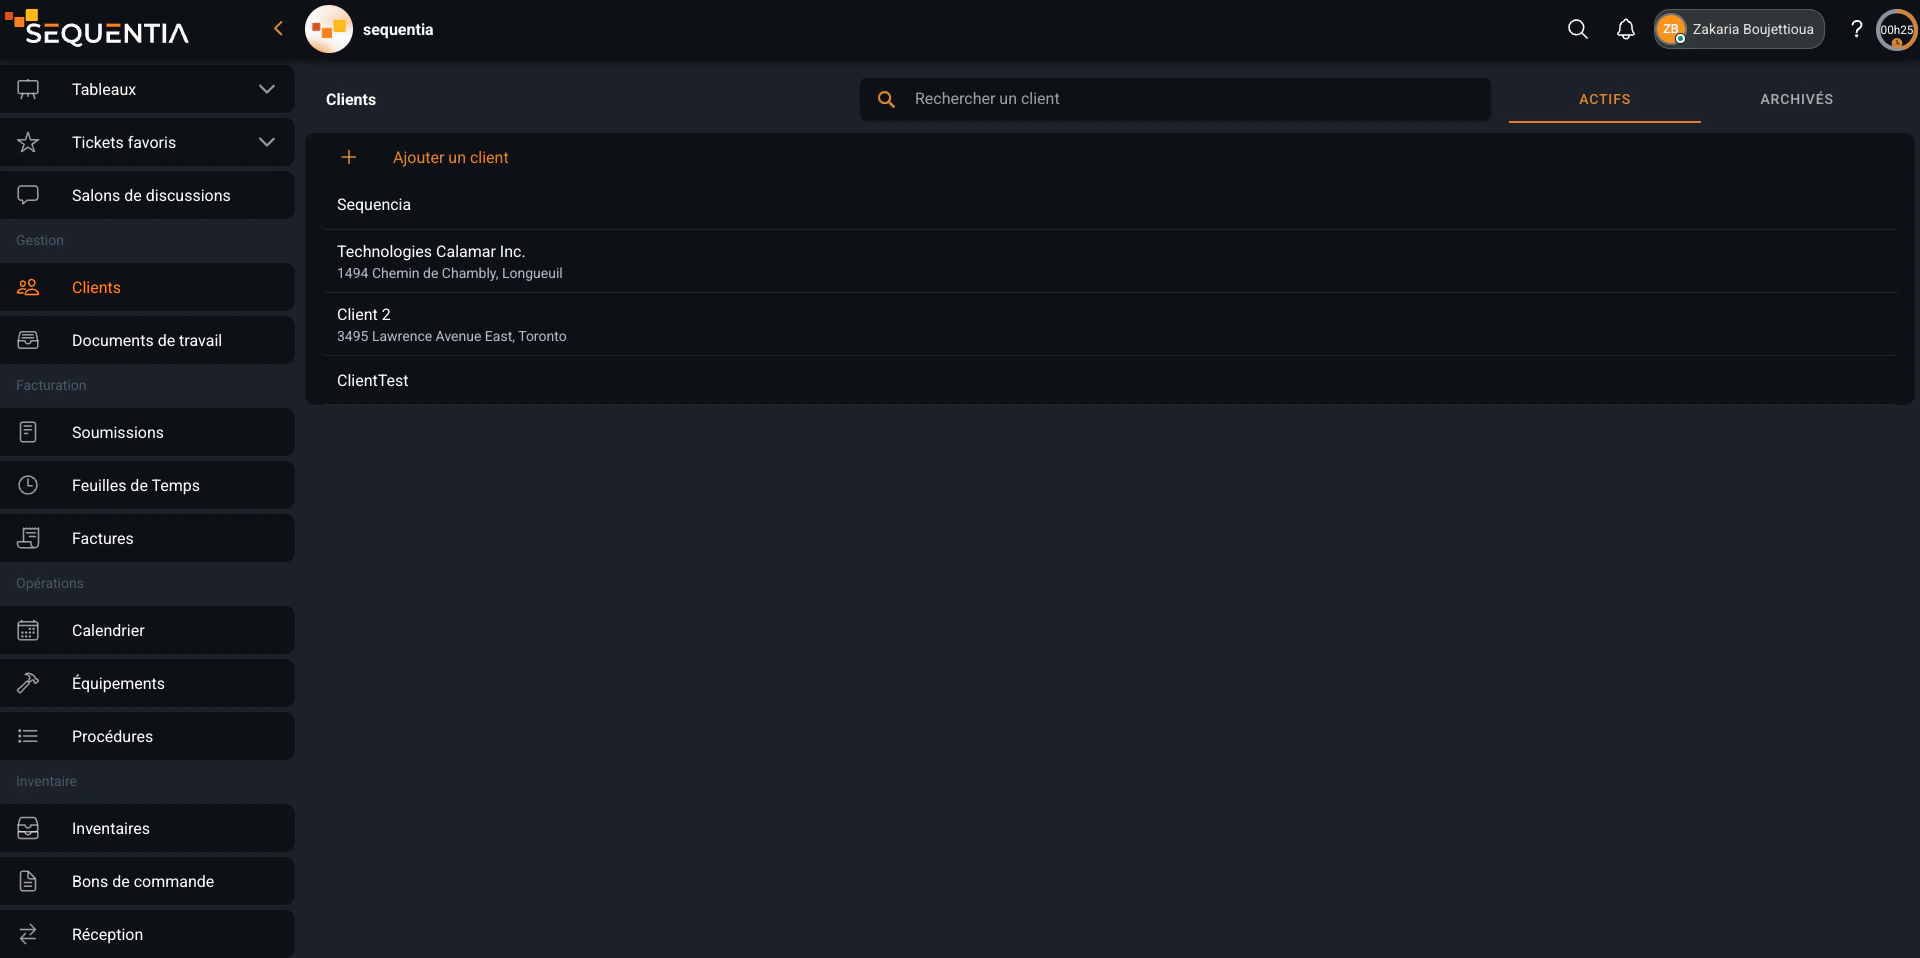Click the Bons de commande file icon

click(x=28, y=881)
